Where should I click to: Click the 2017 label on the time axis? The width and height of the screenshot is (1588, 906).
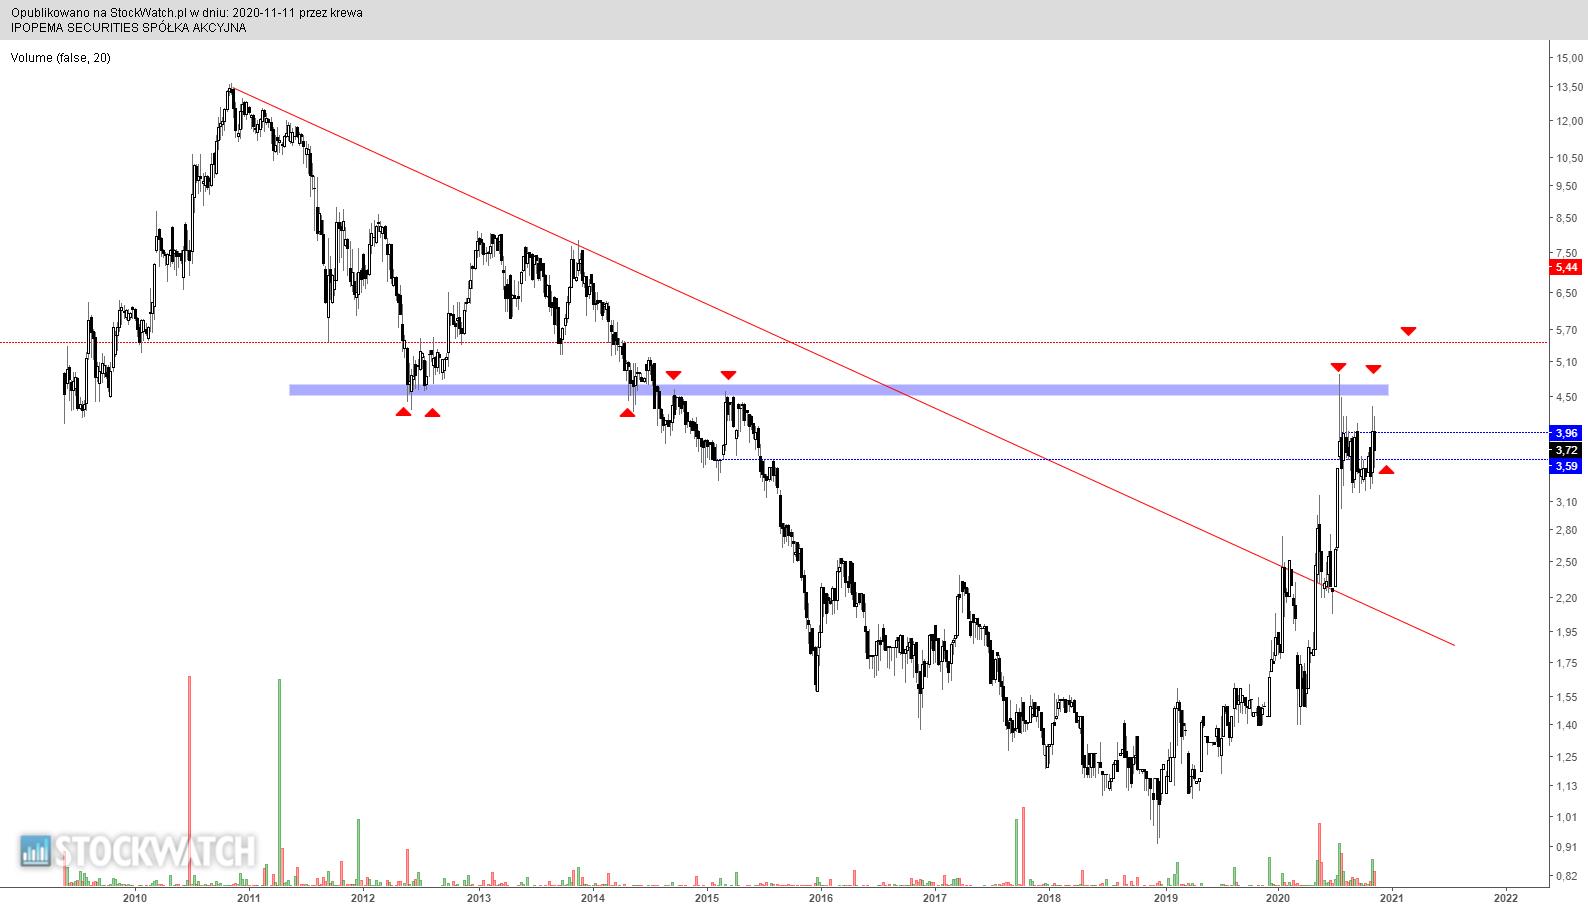935,898
